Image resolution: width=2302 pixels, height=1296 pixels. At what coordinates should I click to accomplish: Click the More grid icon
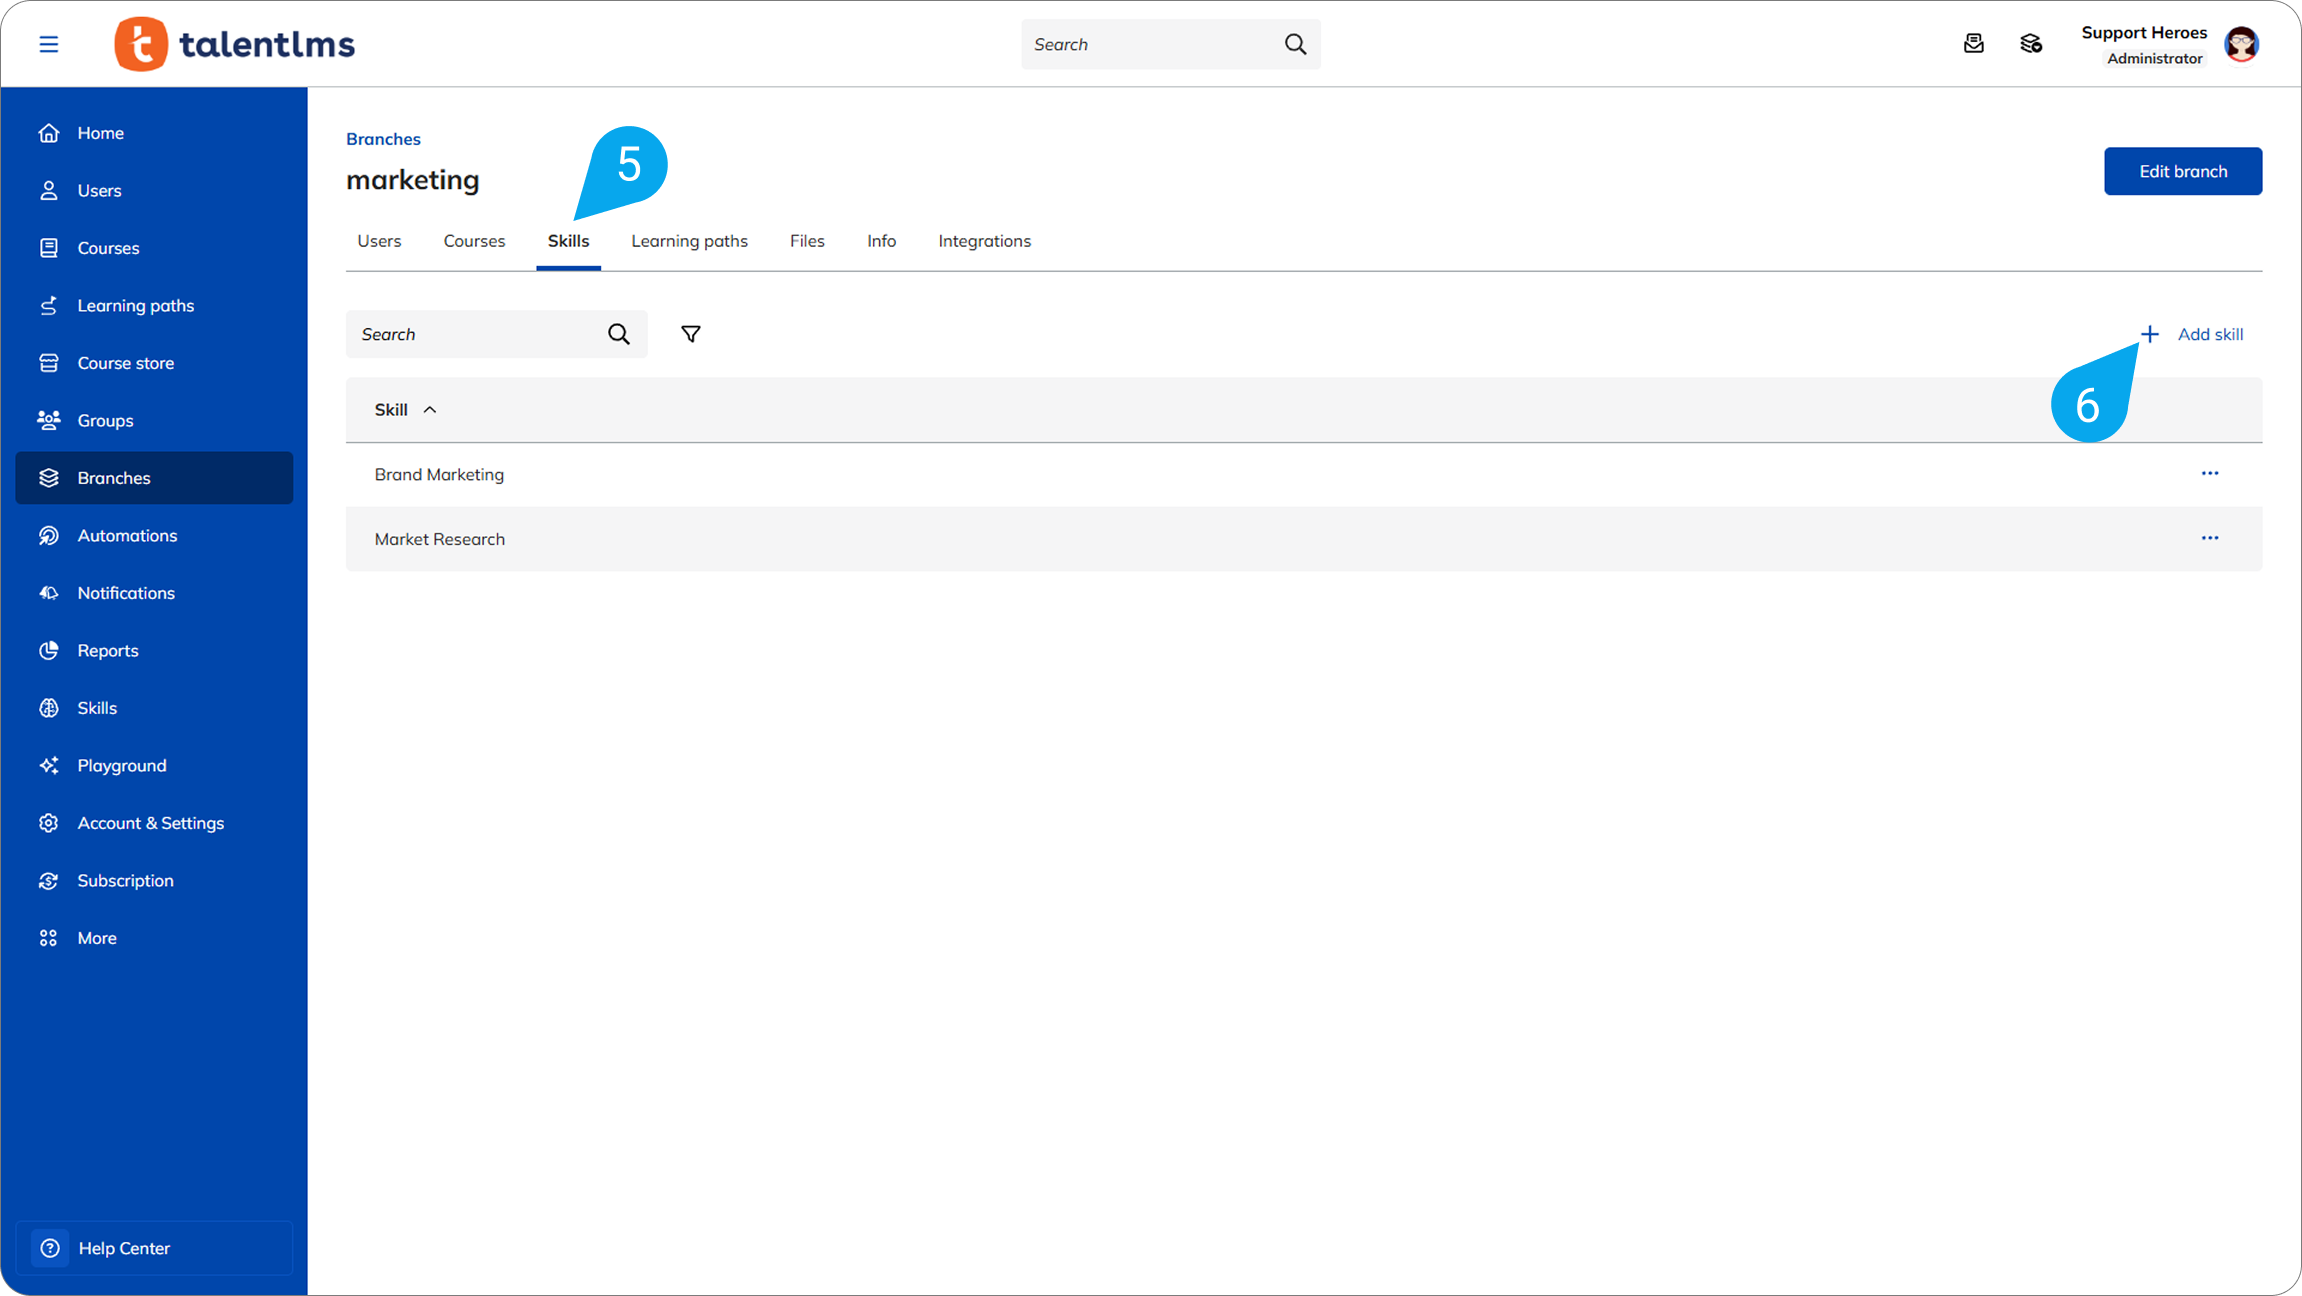(x=49, y=938)
